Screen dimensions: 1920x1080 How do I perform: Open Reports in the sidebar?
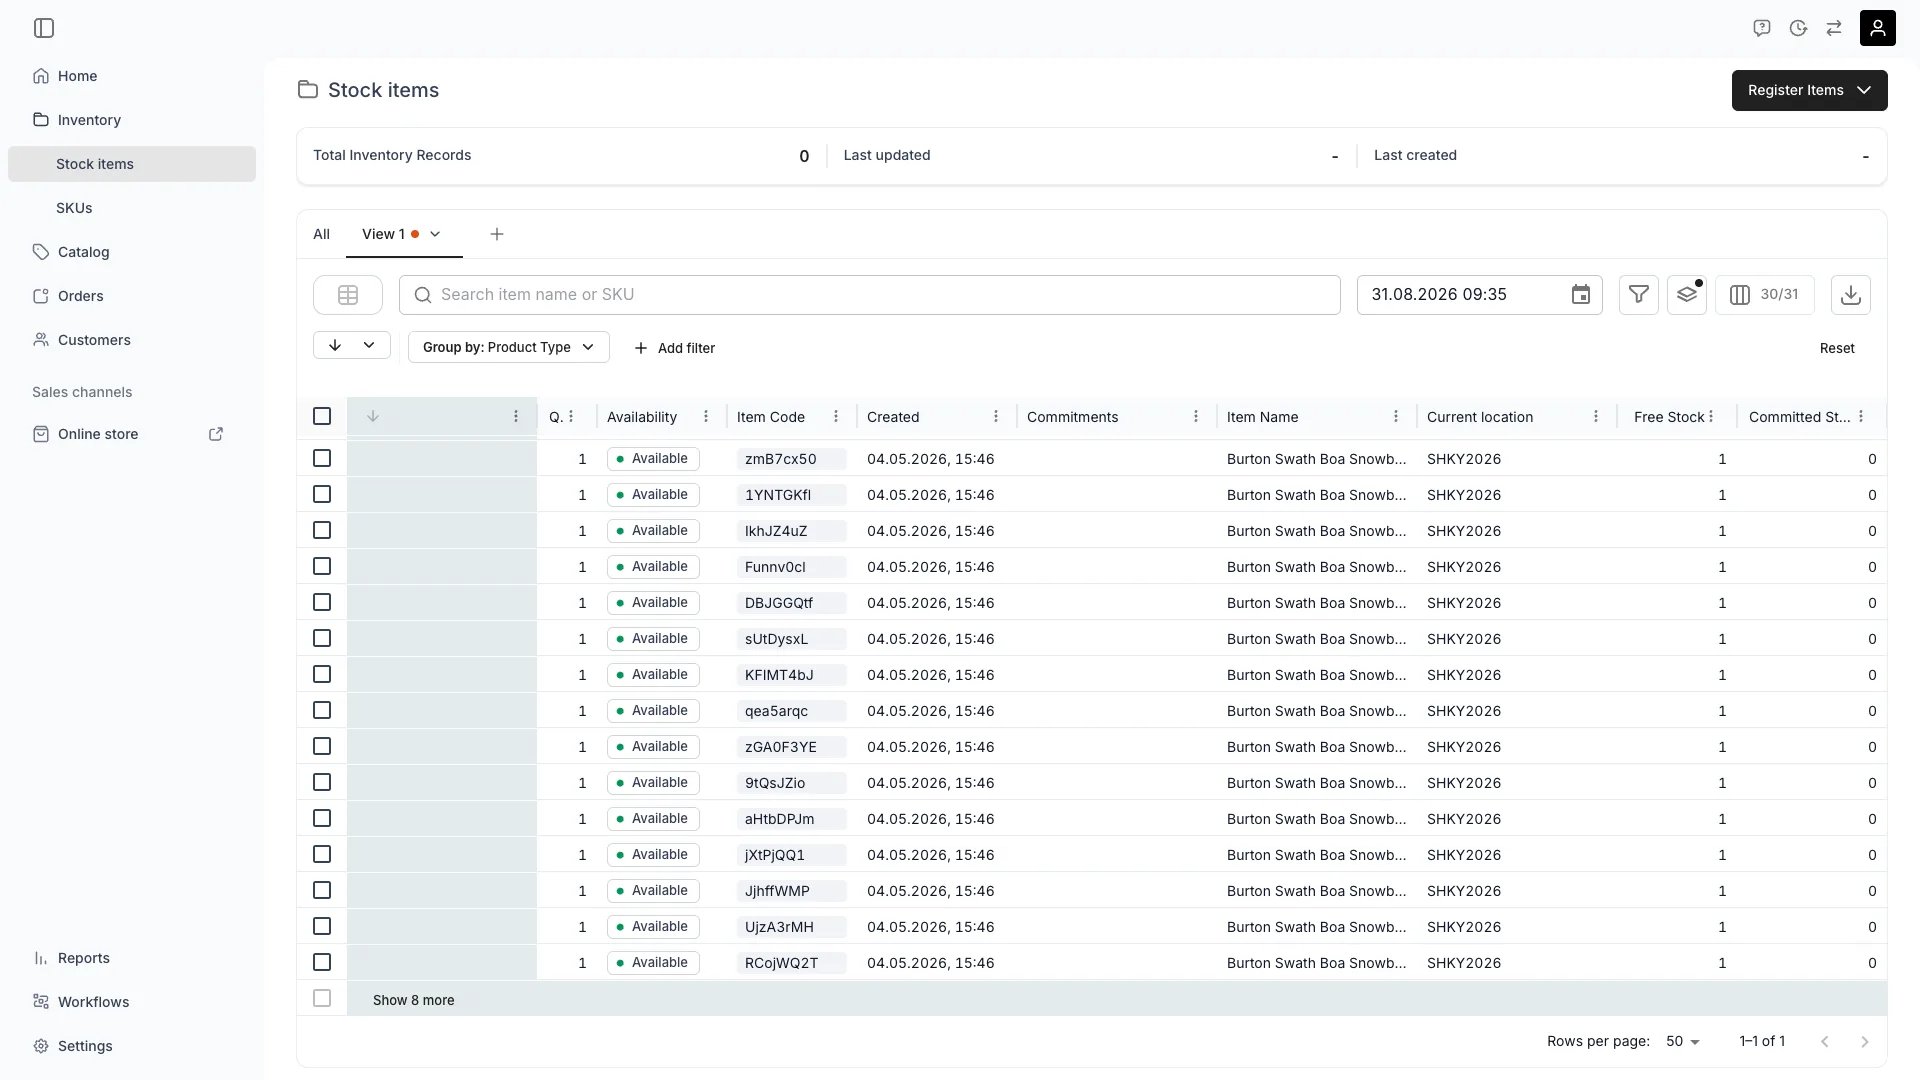pos(132,958)
